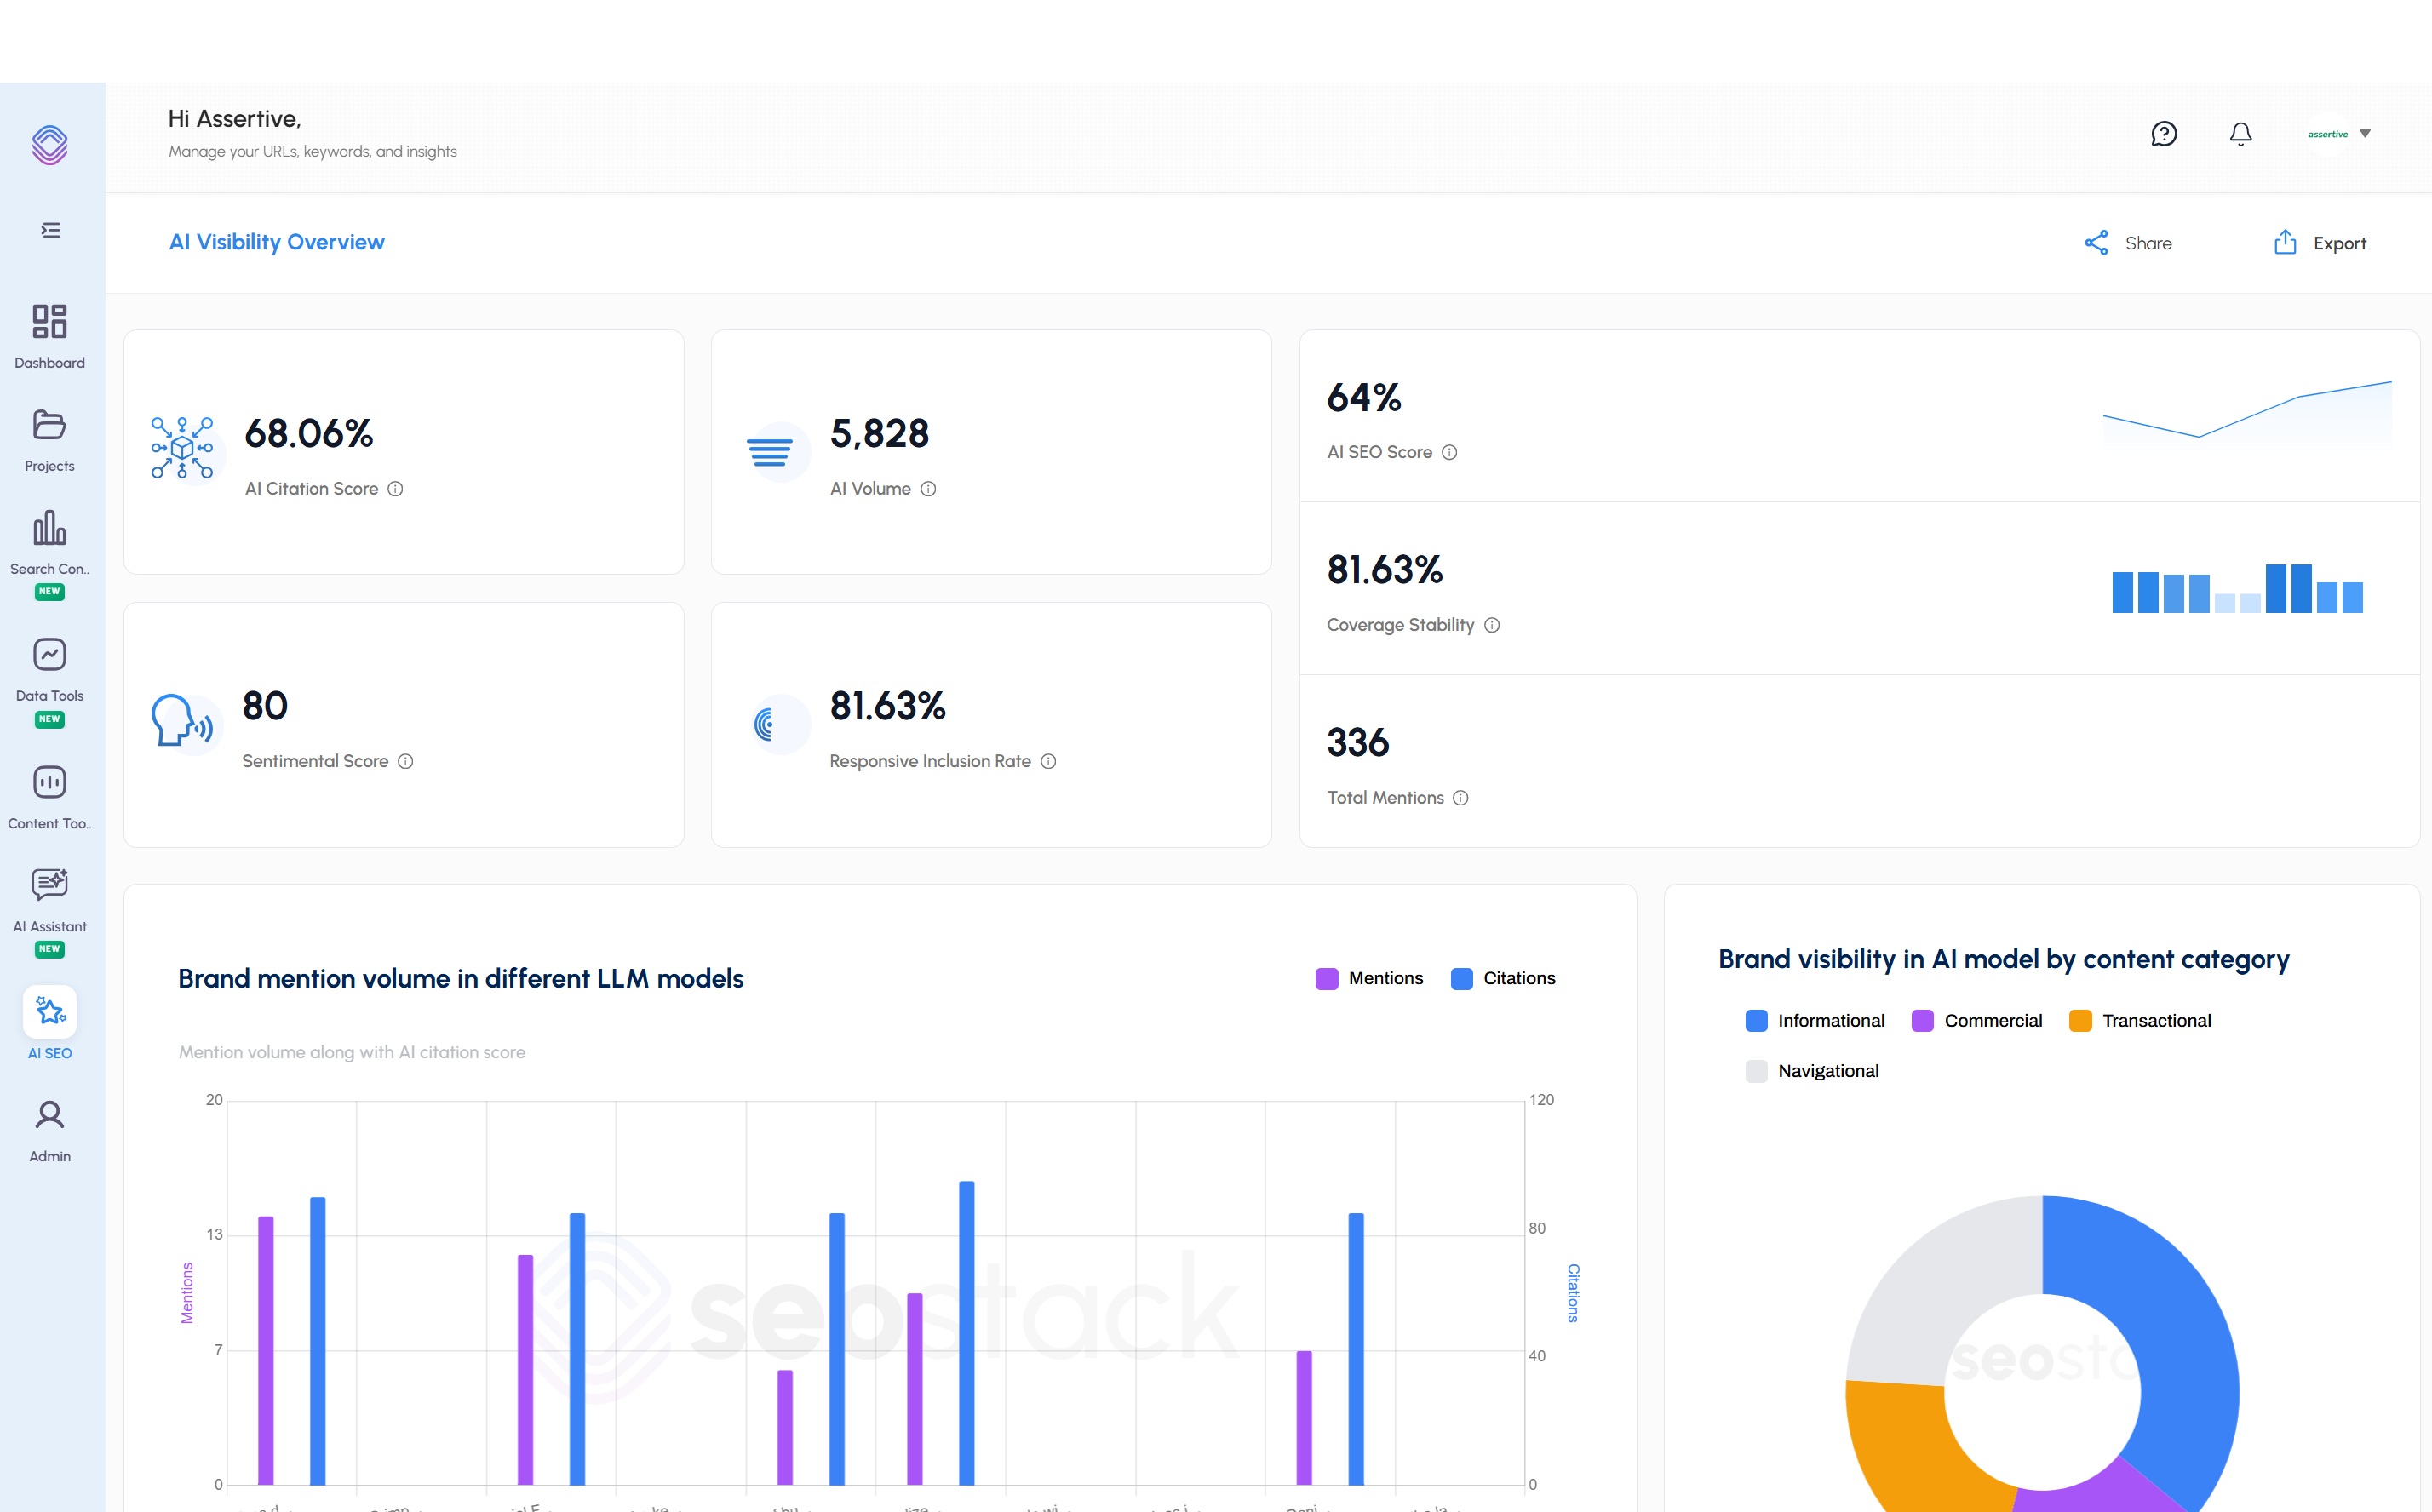Click the Share text button
Screen dimensions: 2432x1512
click(2148, 243)
